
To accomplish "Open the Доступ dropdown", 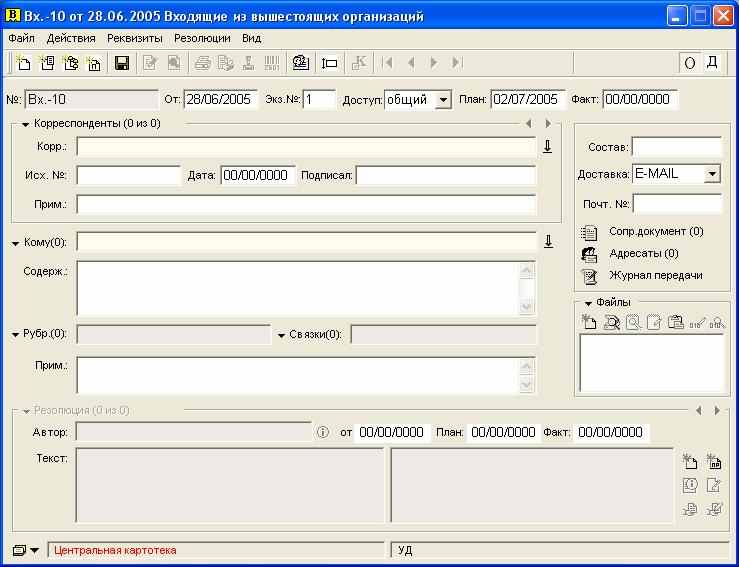I will click(x=443, y=100).
